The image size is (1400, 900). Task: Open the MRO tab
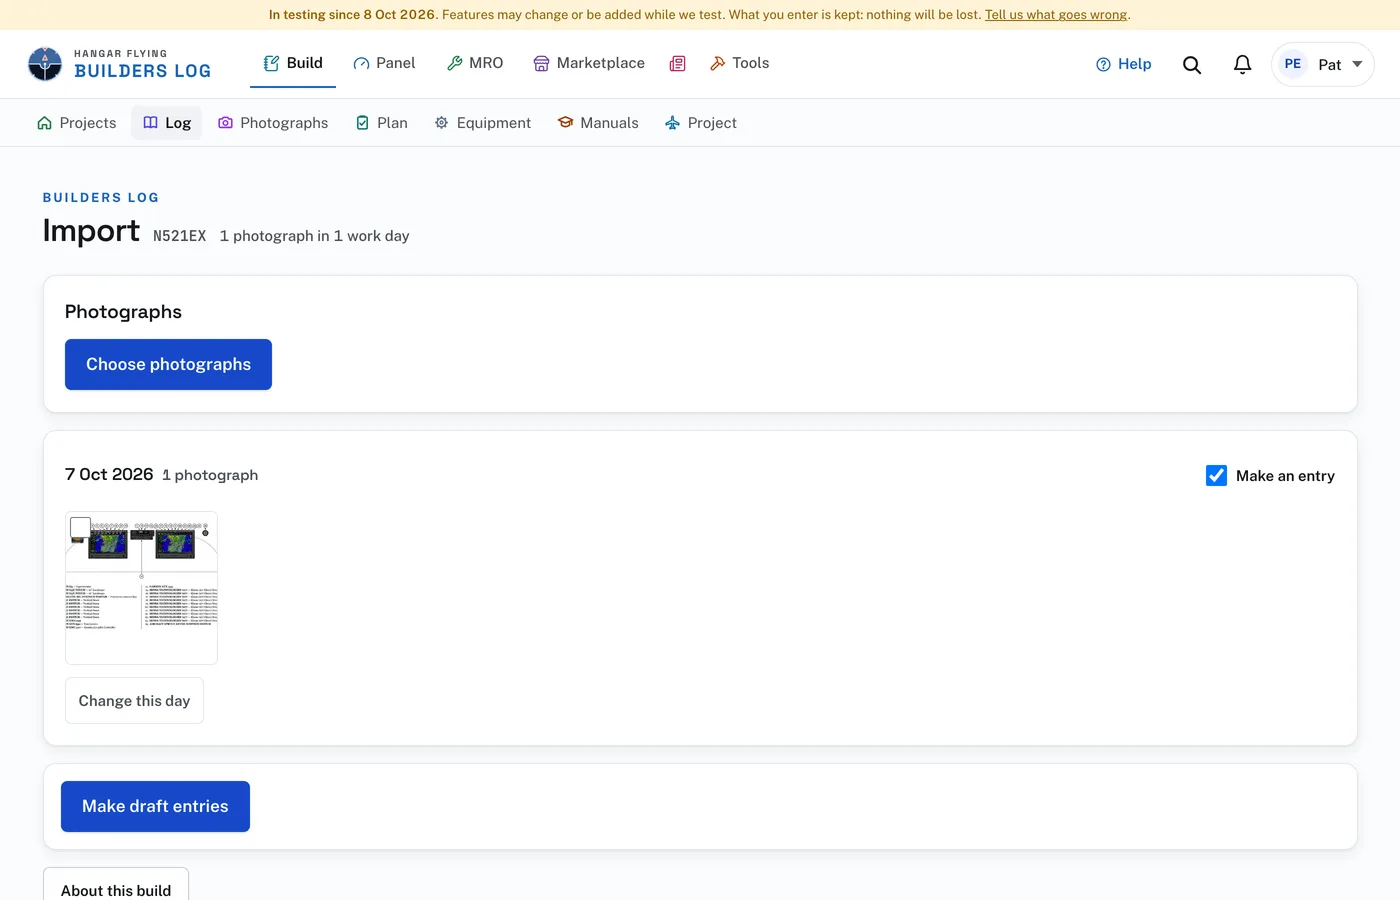tap(475, 63)
